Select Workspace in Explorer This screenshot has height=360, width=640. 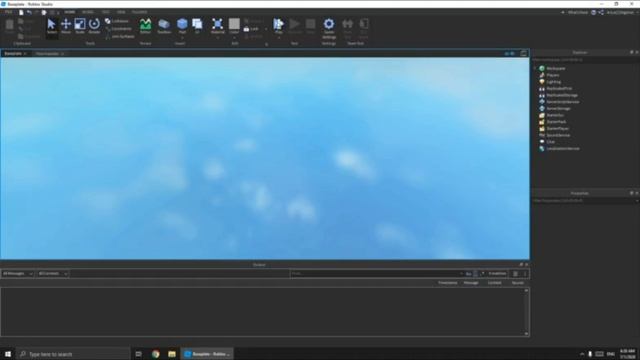556,69
